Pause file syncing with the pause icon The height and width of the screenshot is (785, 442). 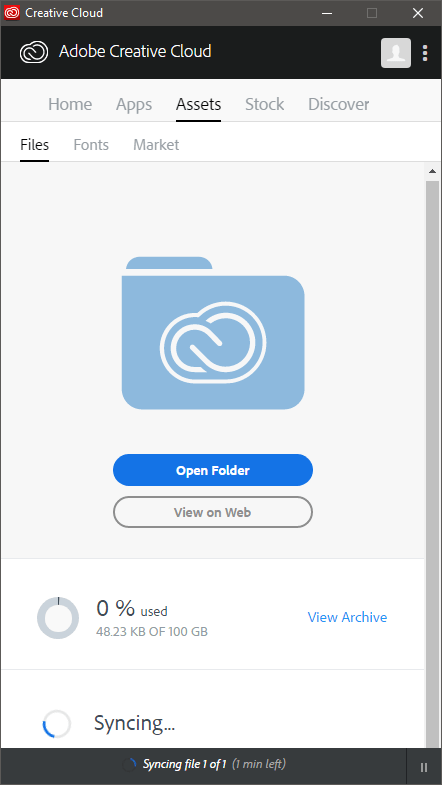(424, 767)
